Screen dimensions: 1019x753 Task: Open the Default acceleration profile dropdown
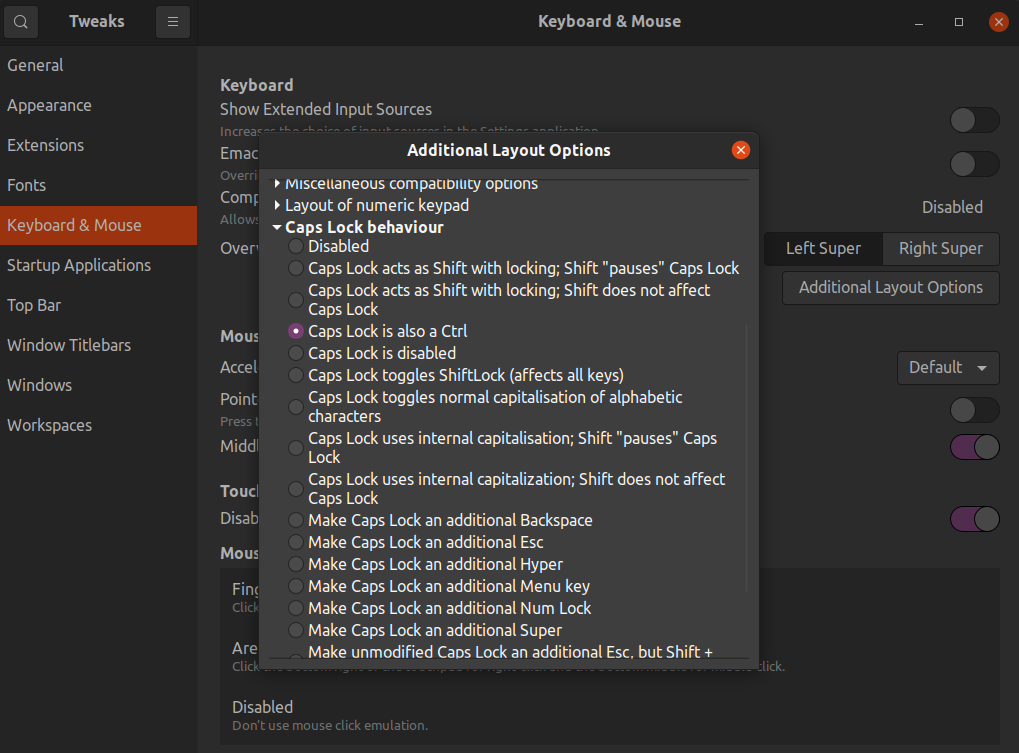[947, 367]
